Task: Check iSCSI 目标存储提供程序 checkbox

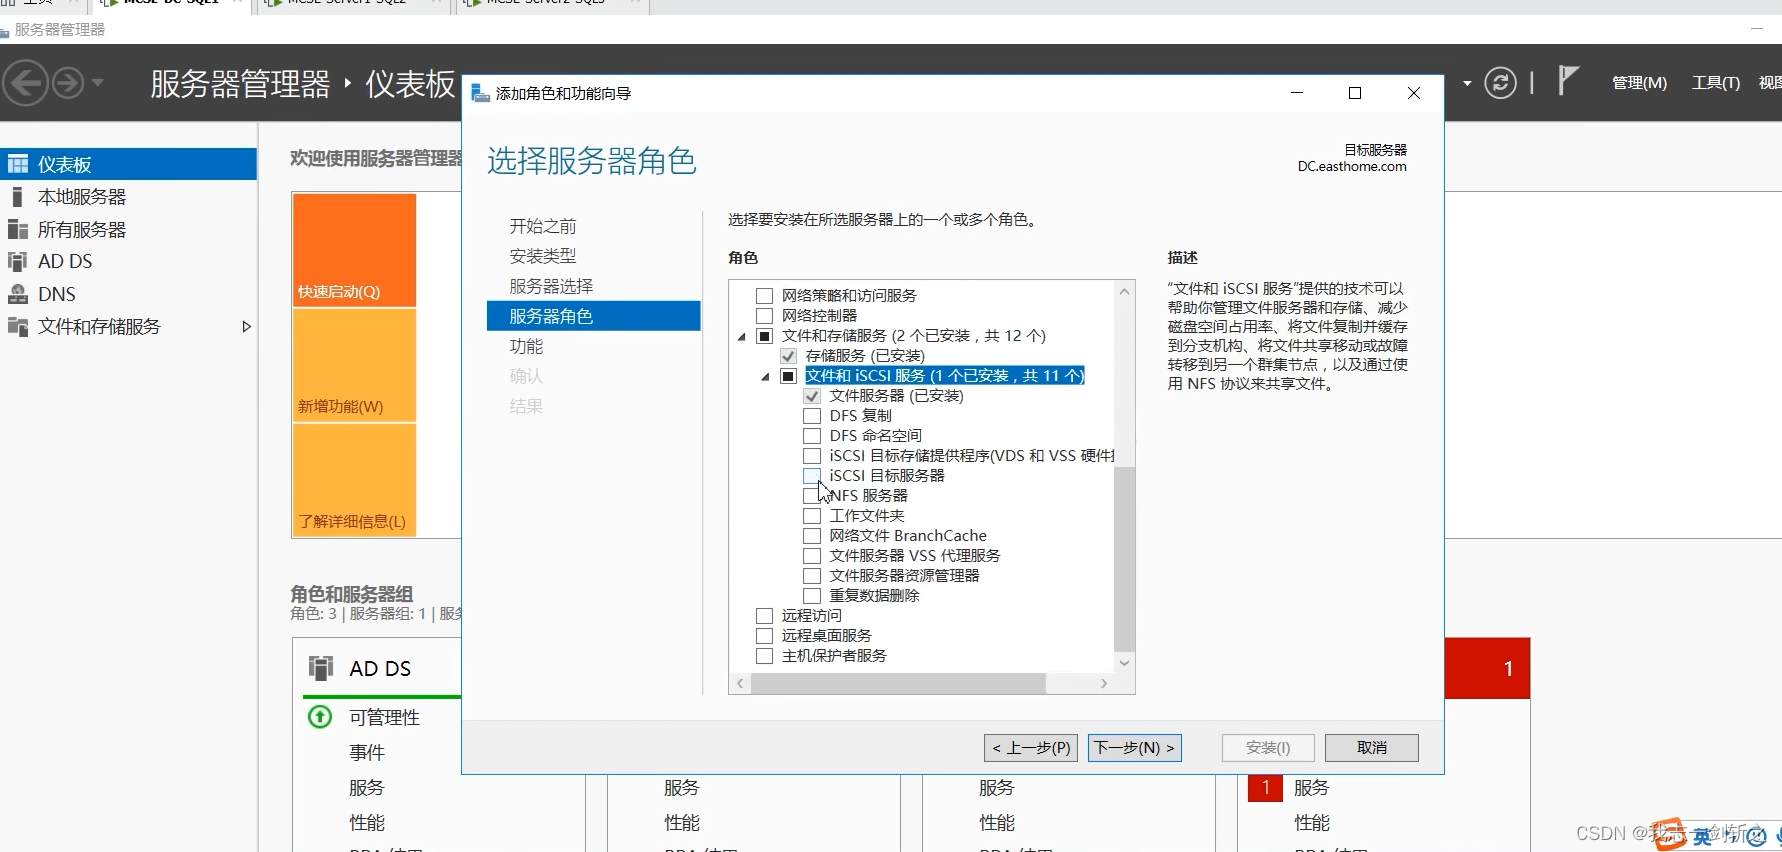Action: 812,456
